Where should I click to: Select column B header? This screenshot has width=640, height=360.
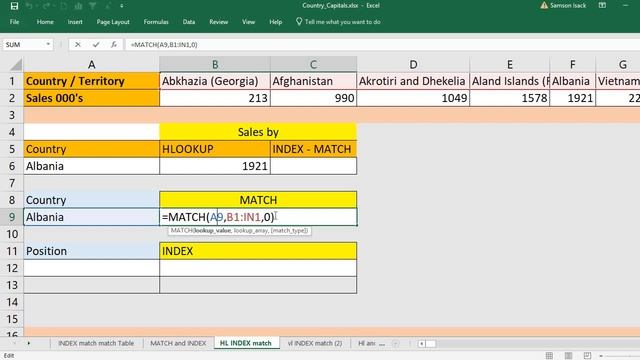click(x=215, y=64)
